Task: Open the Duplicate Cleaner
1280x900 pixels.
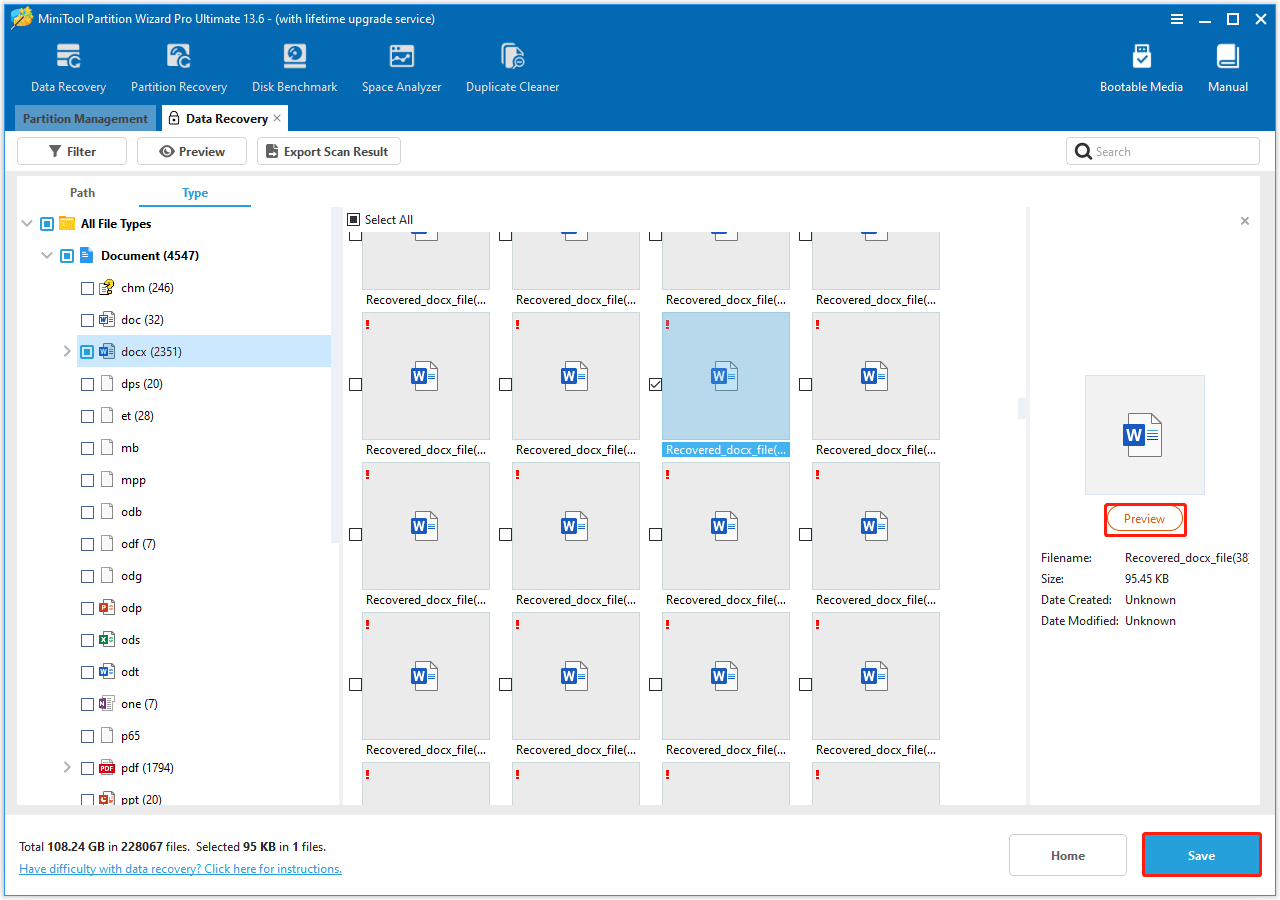Action: tap(512, 65)
